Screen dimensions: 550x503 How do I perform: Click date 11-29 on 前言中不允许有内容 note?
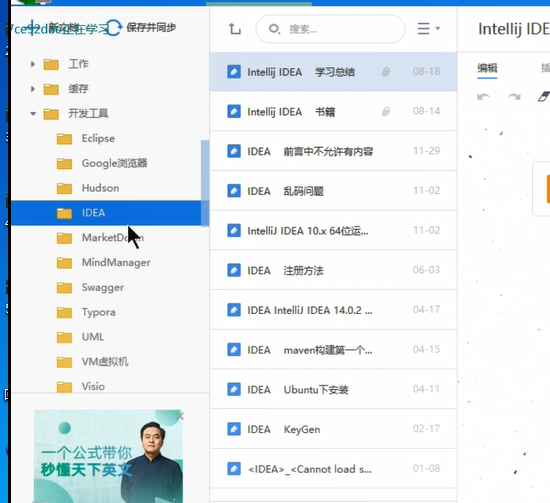426,151
